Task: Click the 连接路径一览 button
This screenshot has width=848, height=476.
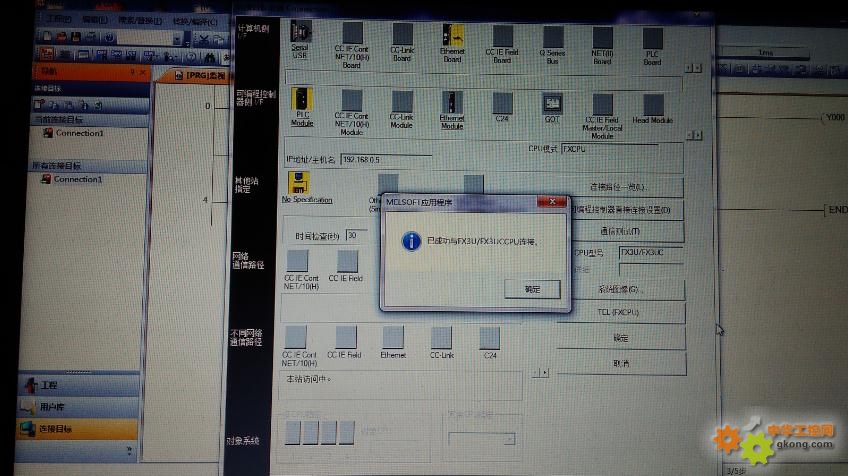Action: 621,187
